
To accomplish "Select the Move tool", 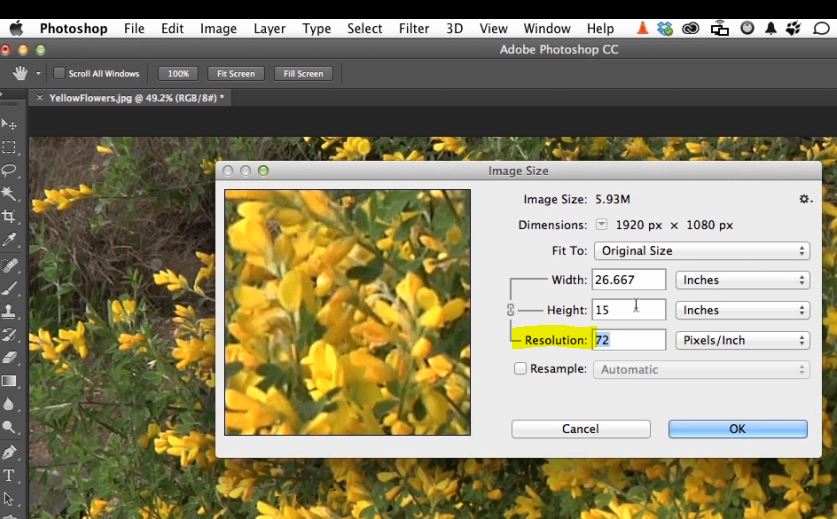I will 9,124.
